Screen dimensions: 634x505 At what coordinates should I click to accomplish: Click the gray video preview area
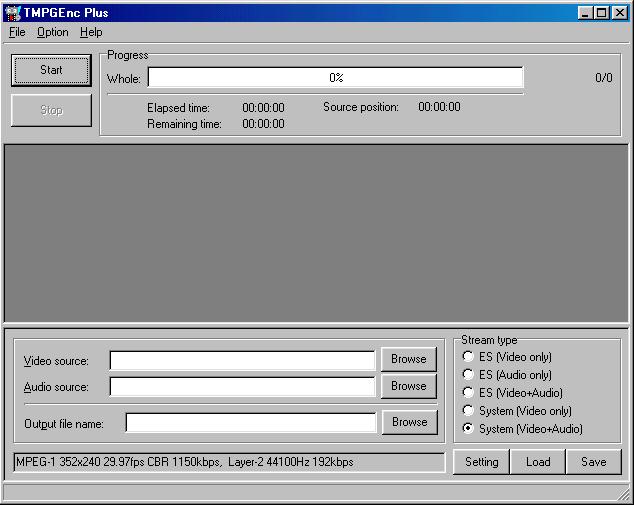(316, 233)
